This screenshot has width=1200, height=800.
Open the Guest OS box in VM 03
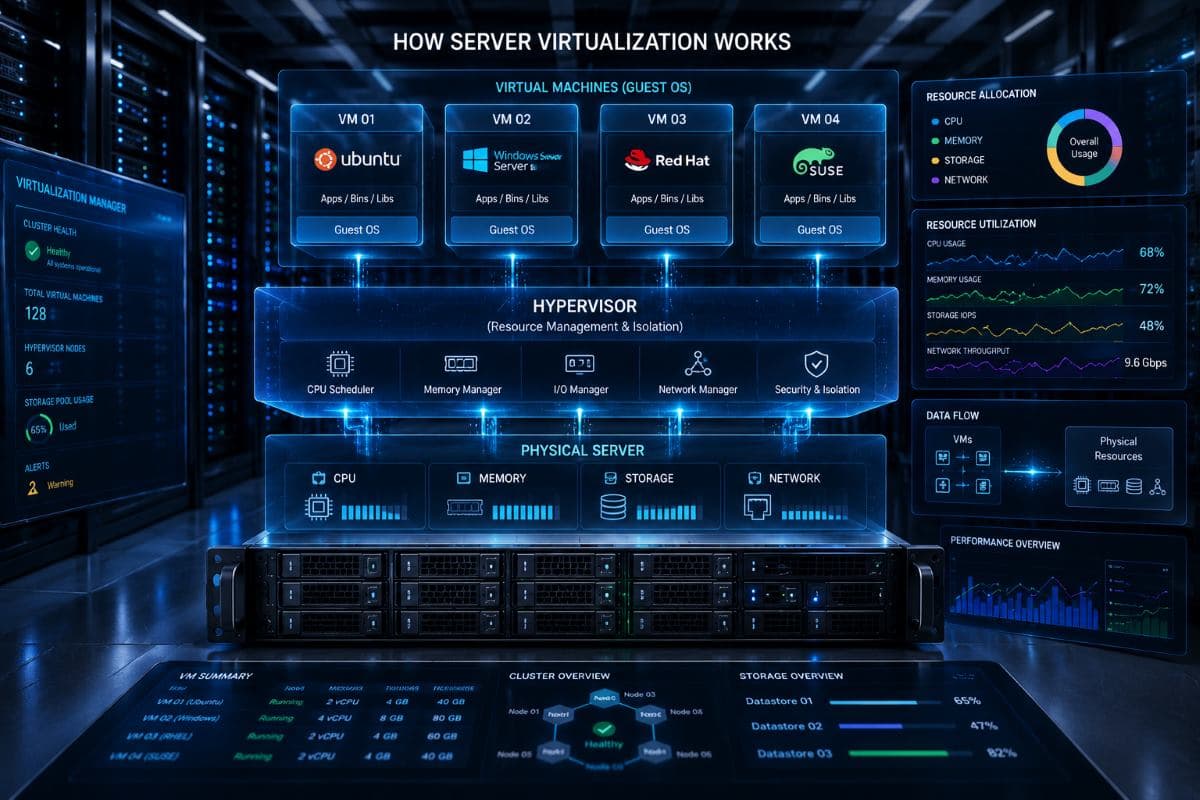666,230
